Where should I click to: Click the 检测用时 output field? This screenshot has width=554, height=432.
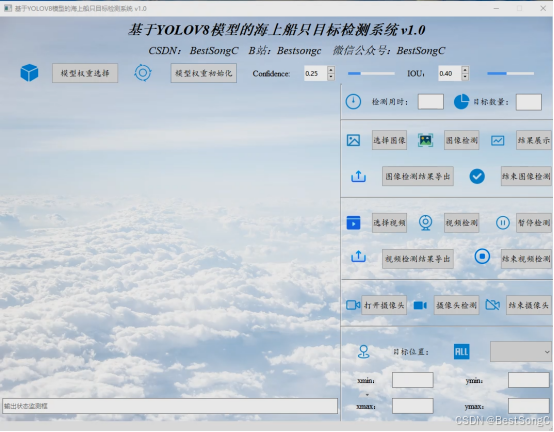tap(431, 102)
